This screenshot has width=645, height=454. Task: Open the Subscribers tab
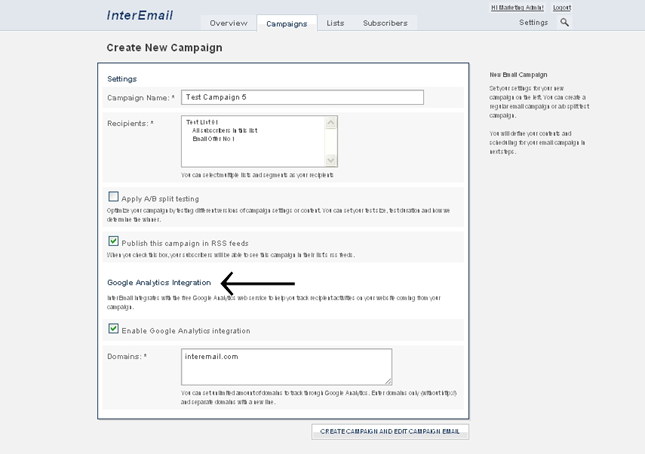[x=385, y=22]
